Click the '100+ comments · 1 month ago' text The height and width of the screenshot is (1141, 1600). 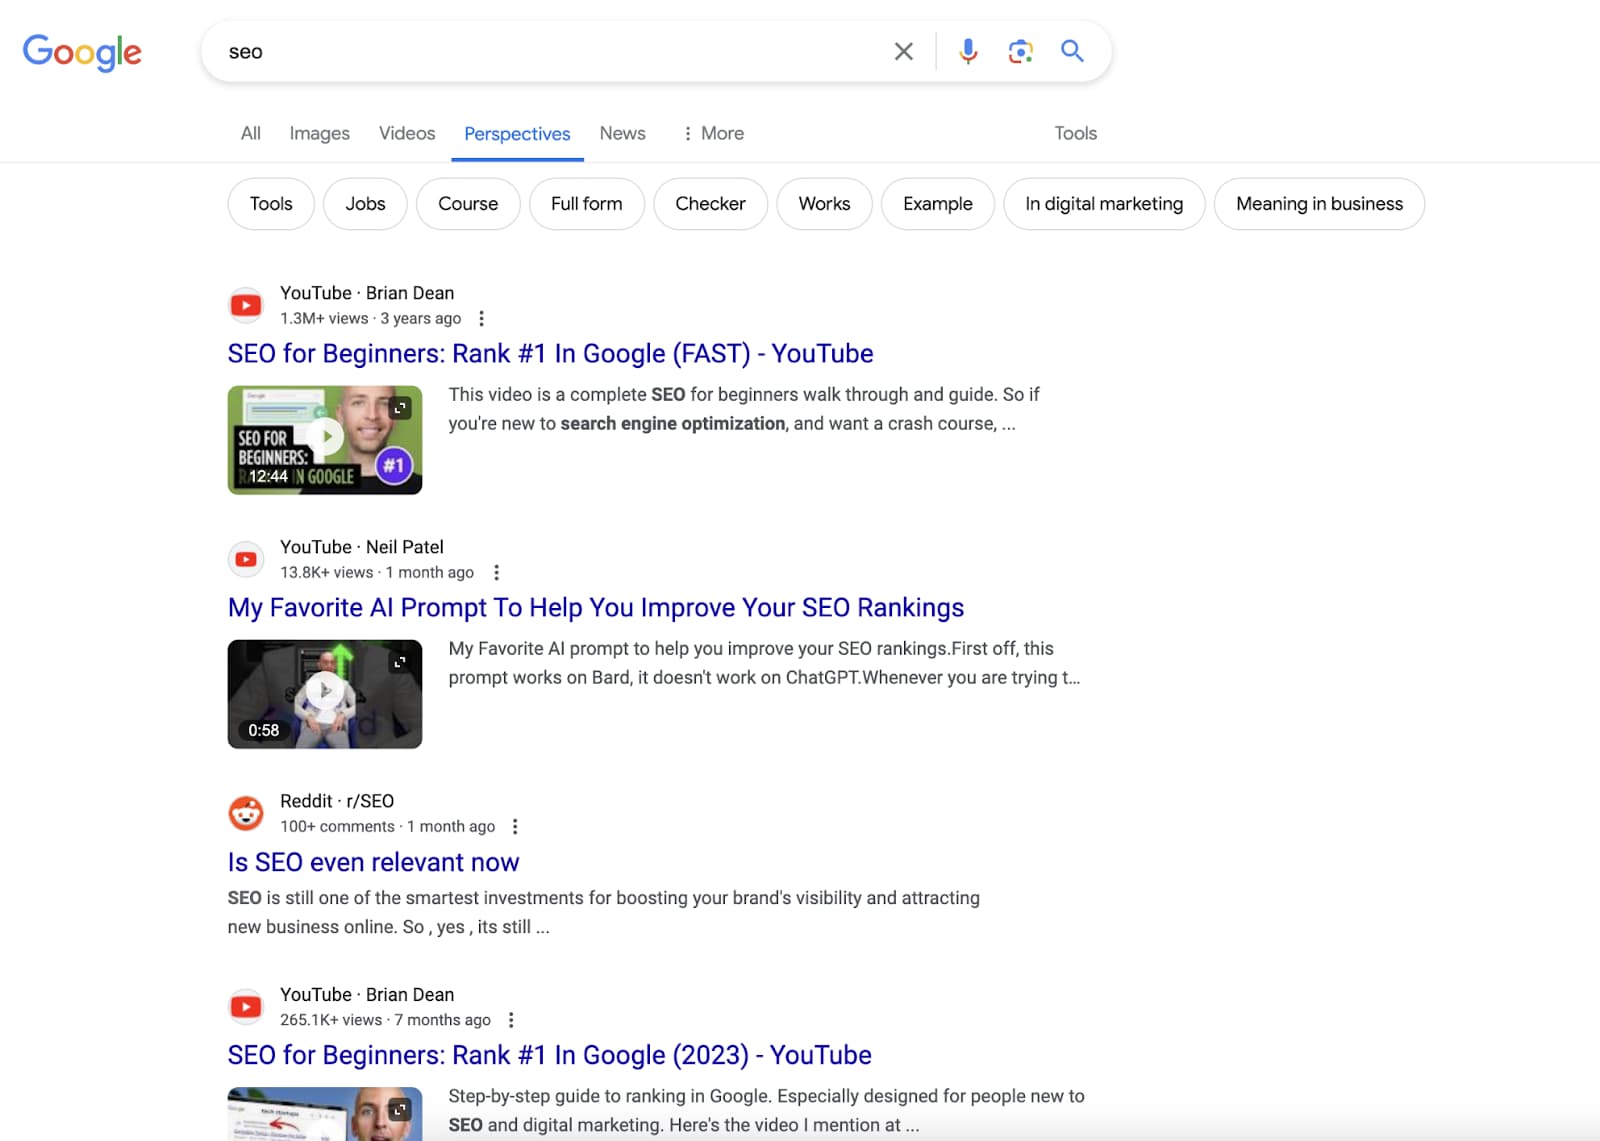pos(388,826)
